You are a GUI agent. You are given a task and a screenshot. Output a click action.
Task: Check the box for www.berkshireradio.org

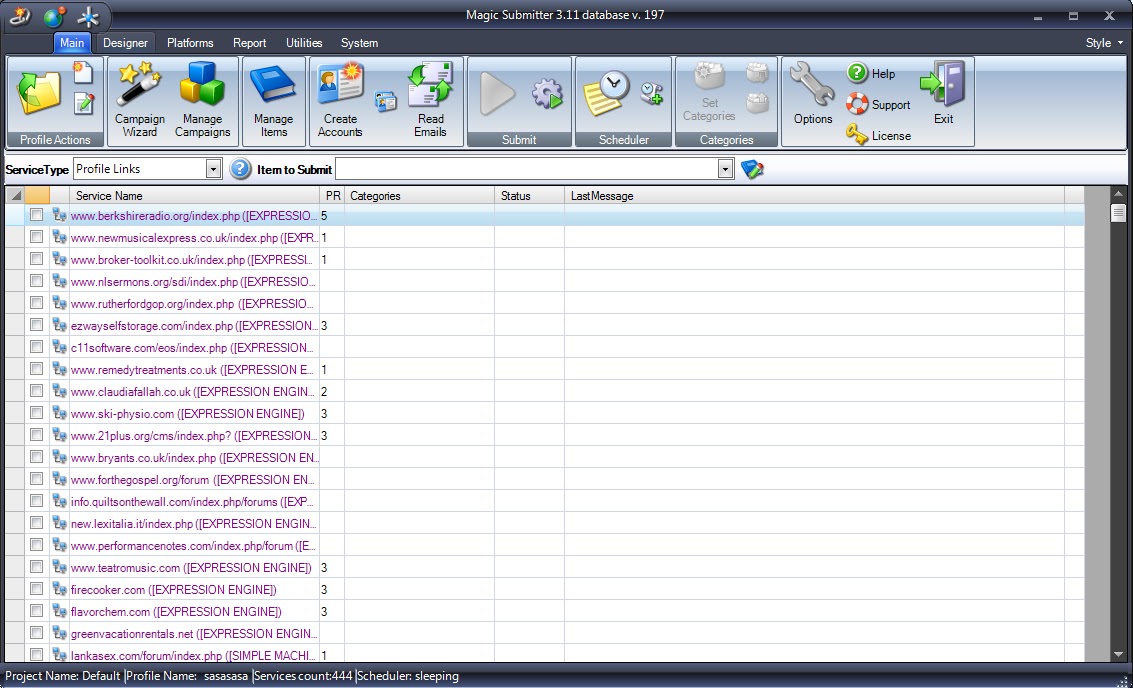[37, 215]
